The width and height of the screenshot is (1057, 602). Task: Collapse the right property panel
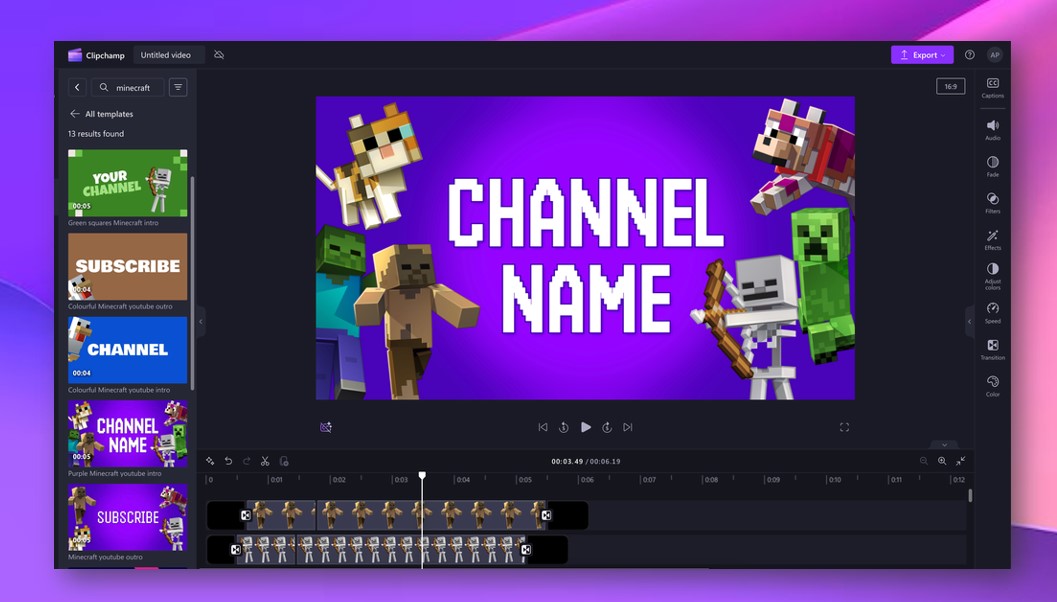[x=969, y=322]
